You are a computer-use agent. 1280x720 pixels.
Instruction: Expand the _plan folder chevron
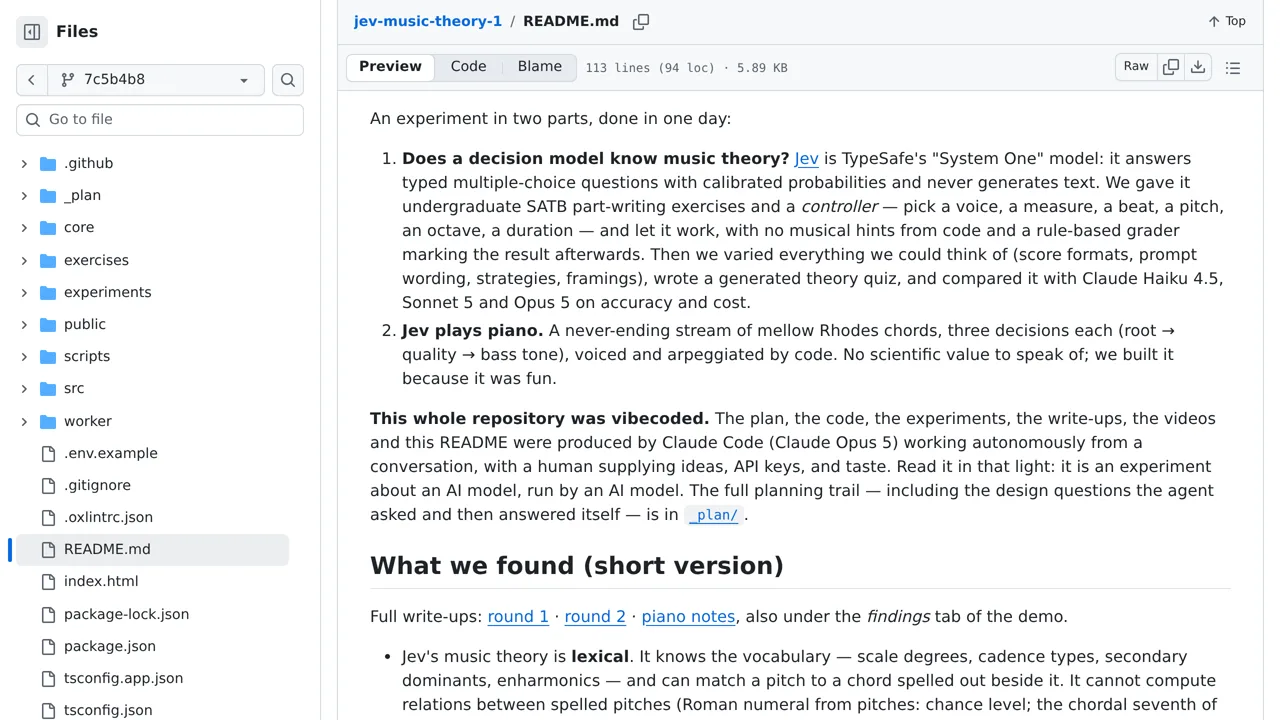click(24, 196)
